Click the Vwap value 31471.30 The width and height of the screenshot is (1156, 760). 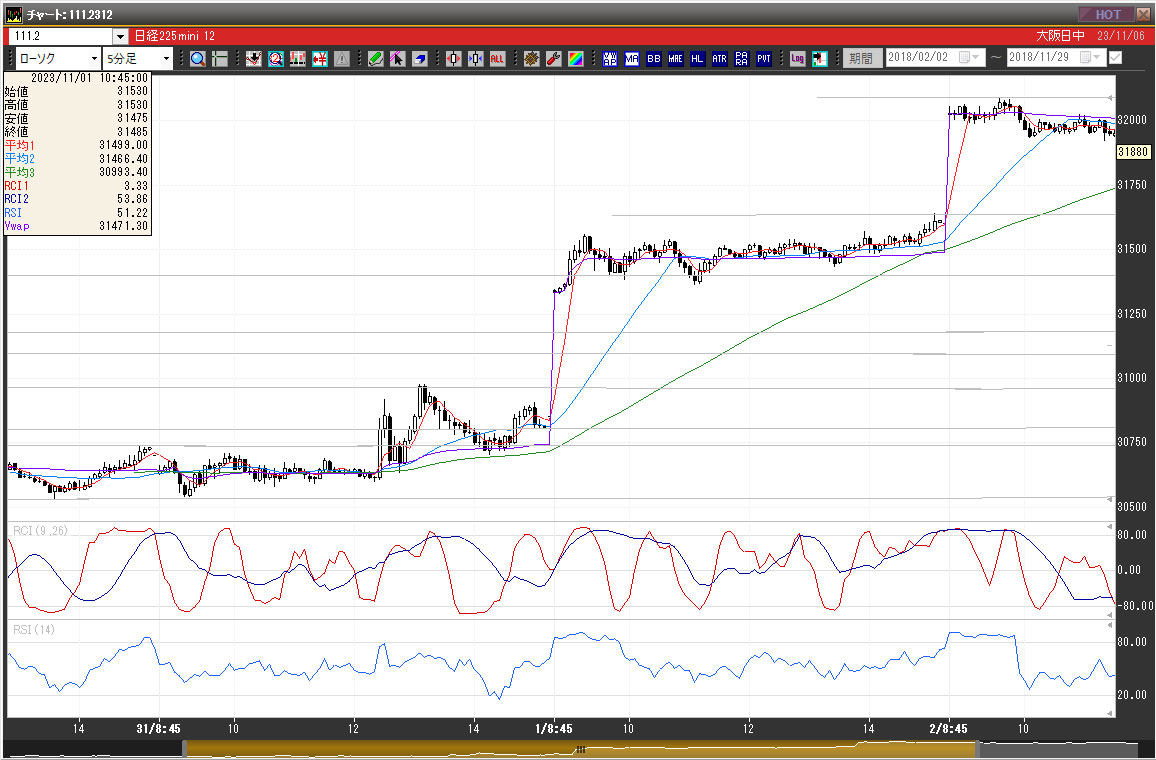point(123,226)
